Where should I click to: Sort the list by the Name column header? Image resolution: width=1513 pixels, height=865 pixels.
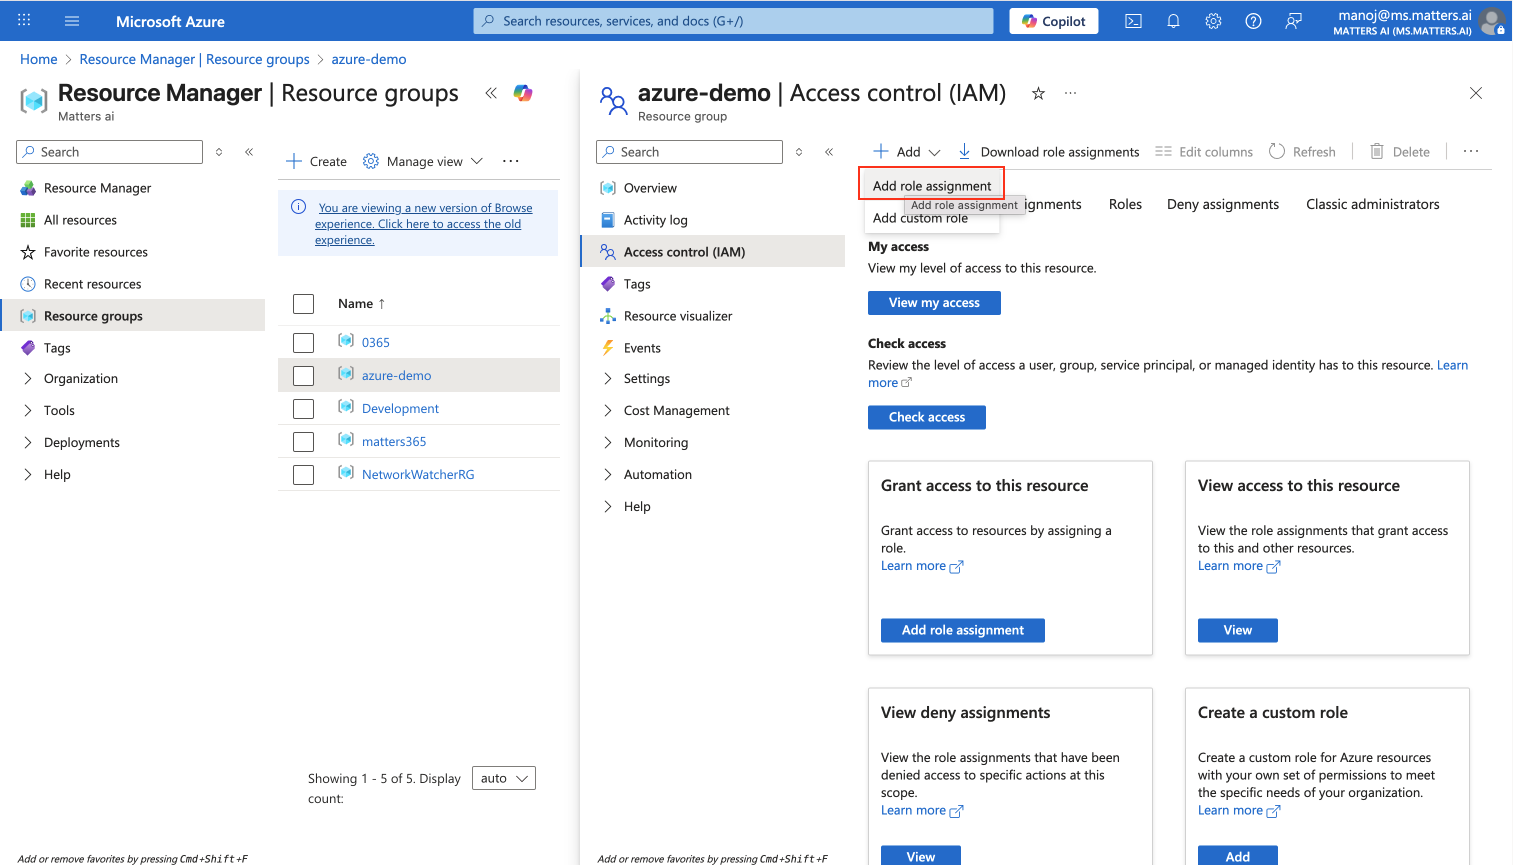point(361,304)
